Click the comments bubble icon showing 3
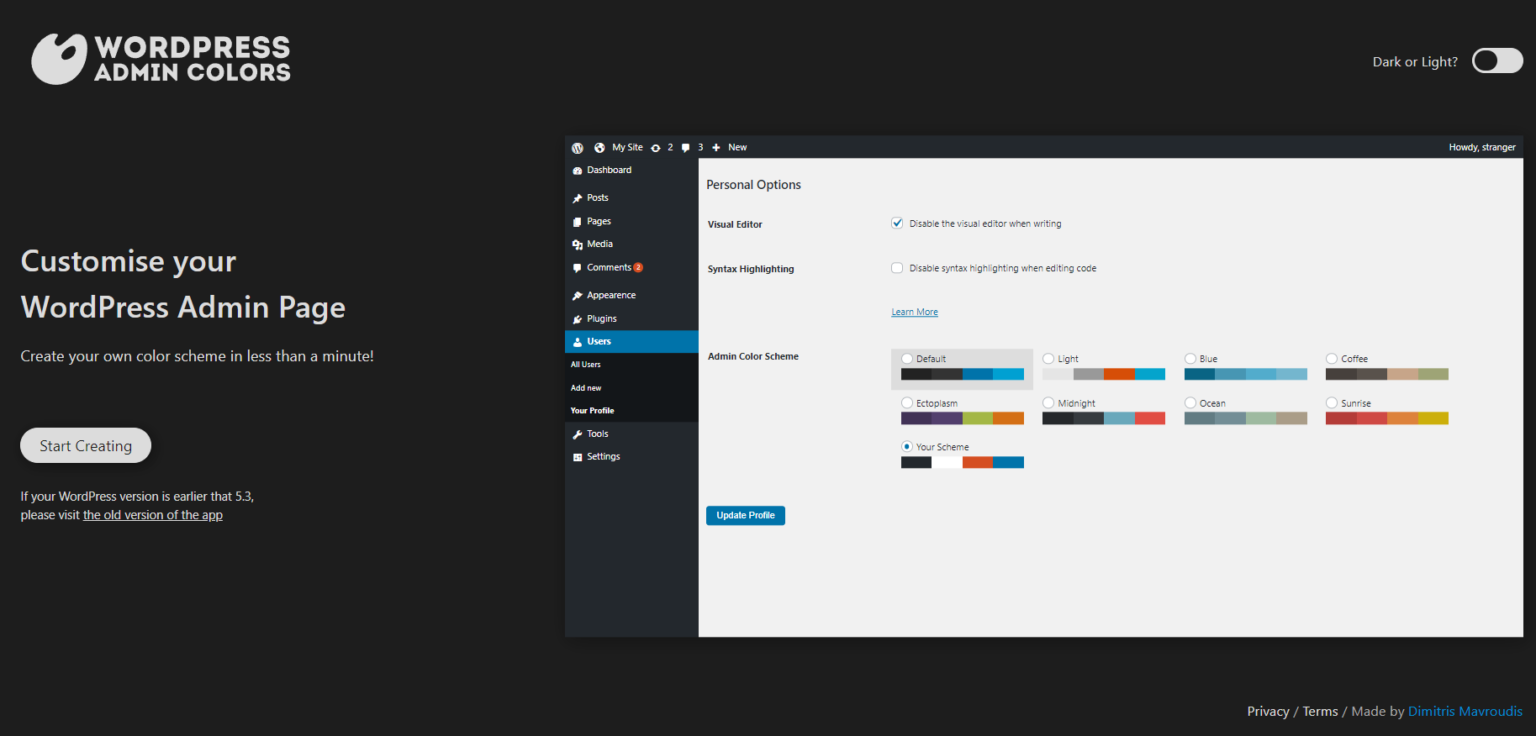The height and width of the screenshot is (736, 1536). coord(685,147)
